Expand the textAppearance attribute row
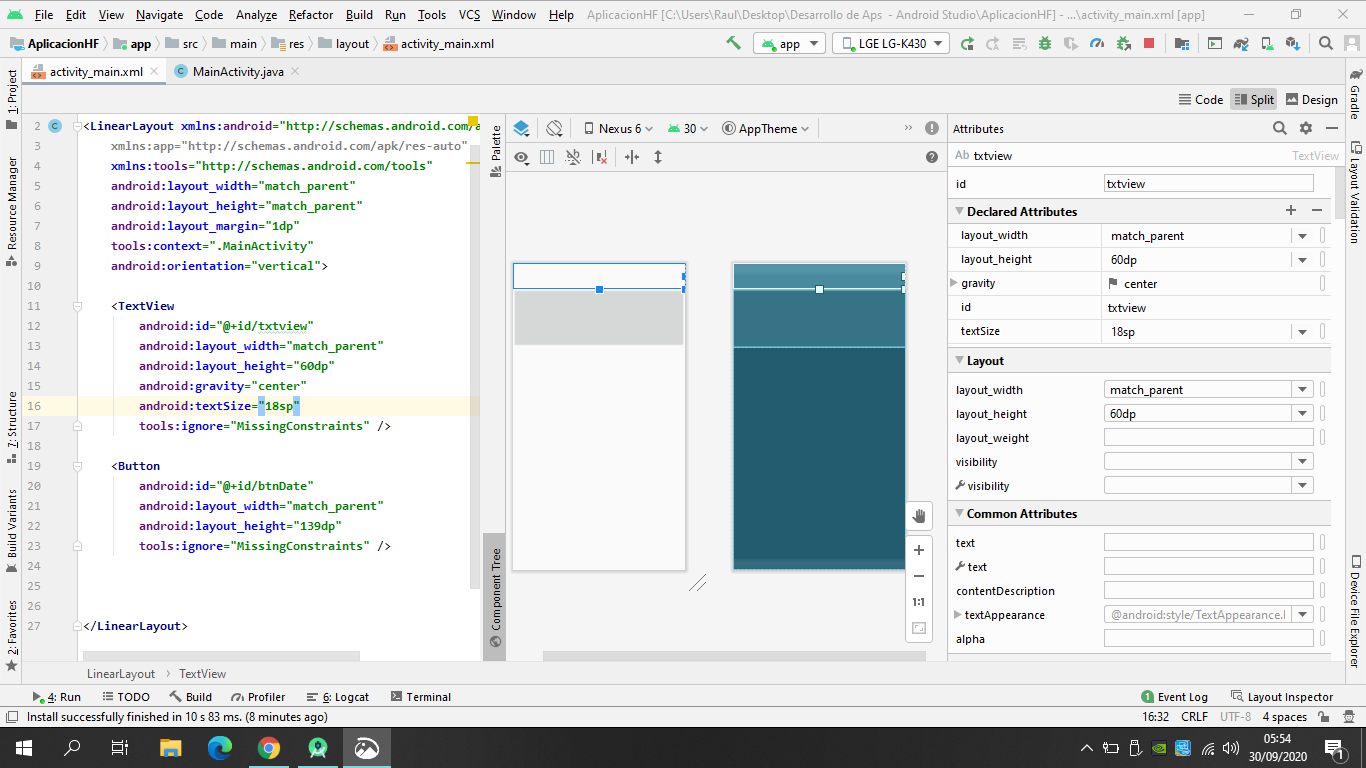Viewport: 1366px width, 768px height. (959, 615)
